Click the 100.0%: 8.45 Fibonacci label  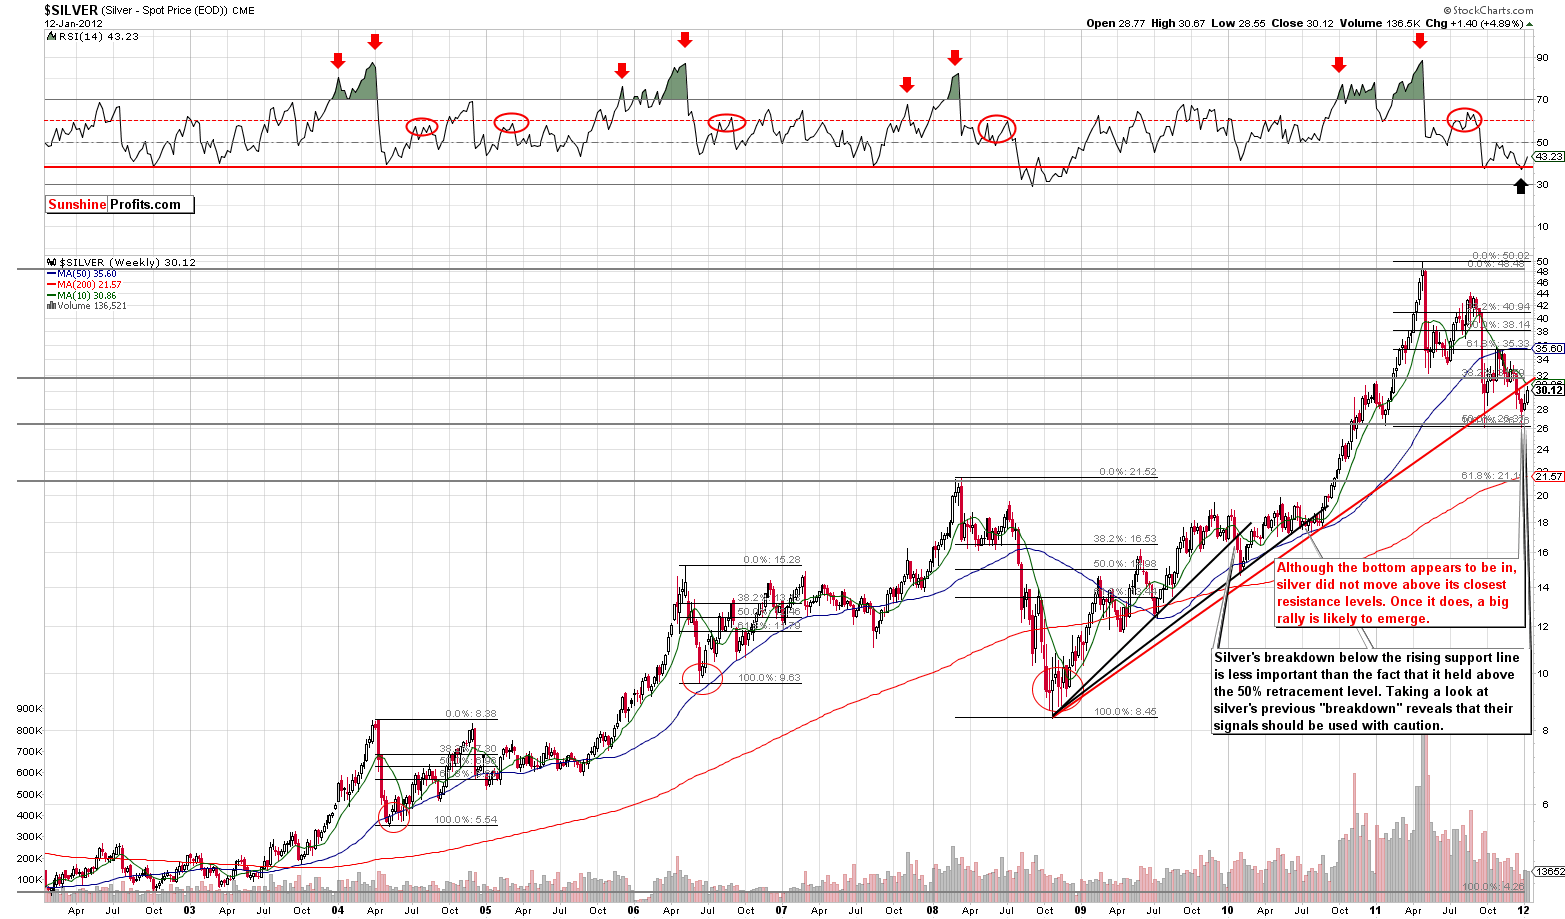pyautogui.click(x=1125, y=712)
